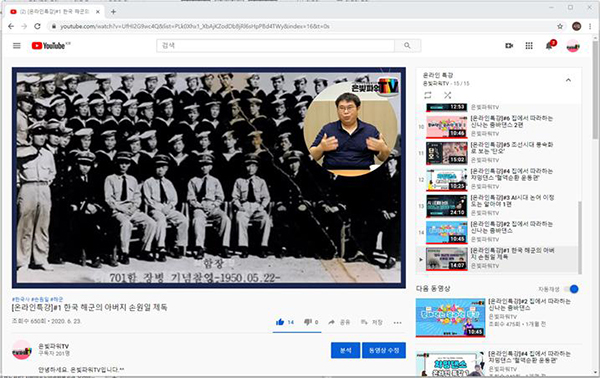Click the blue 분석 button

pyautogui.click(x=346, y=350)
